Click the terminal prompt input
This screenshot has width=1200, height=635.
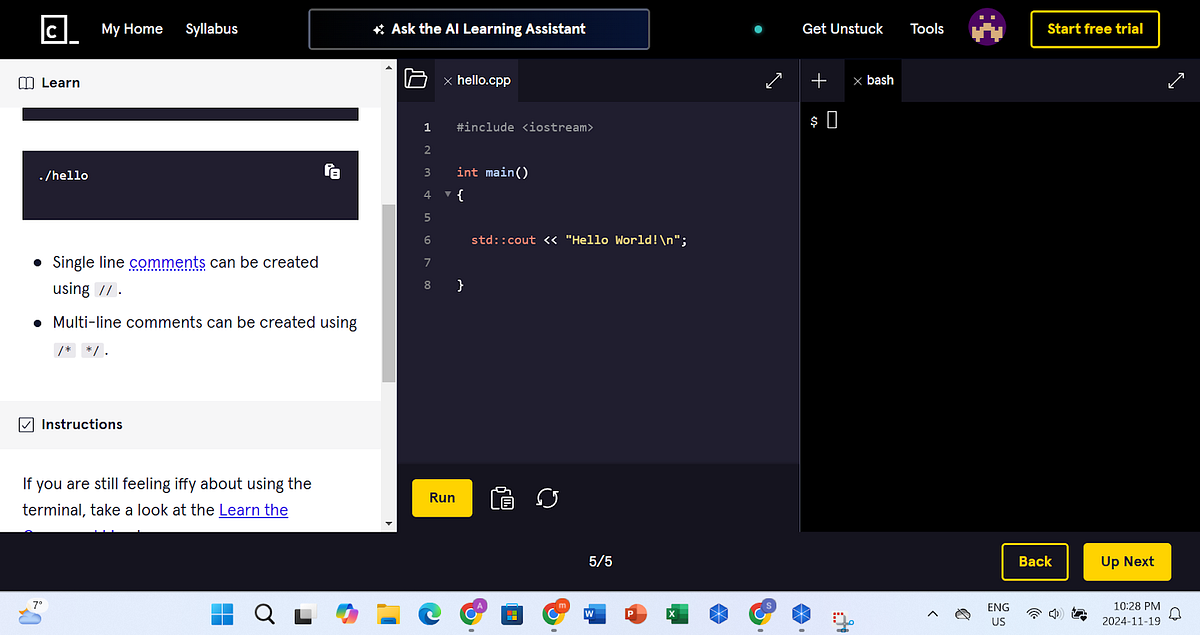tap(832, 121)
